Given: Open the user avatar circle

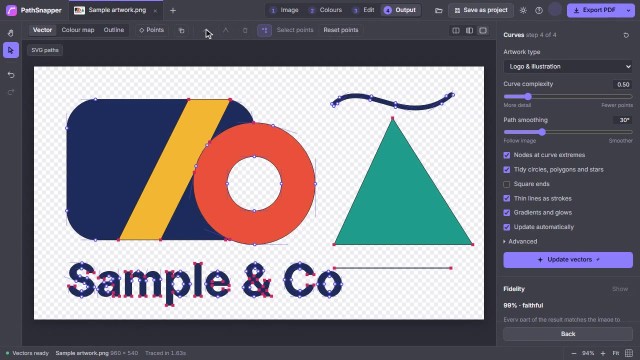Looking at the screenshot, I should tap(555, 10).
